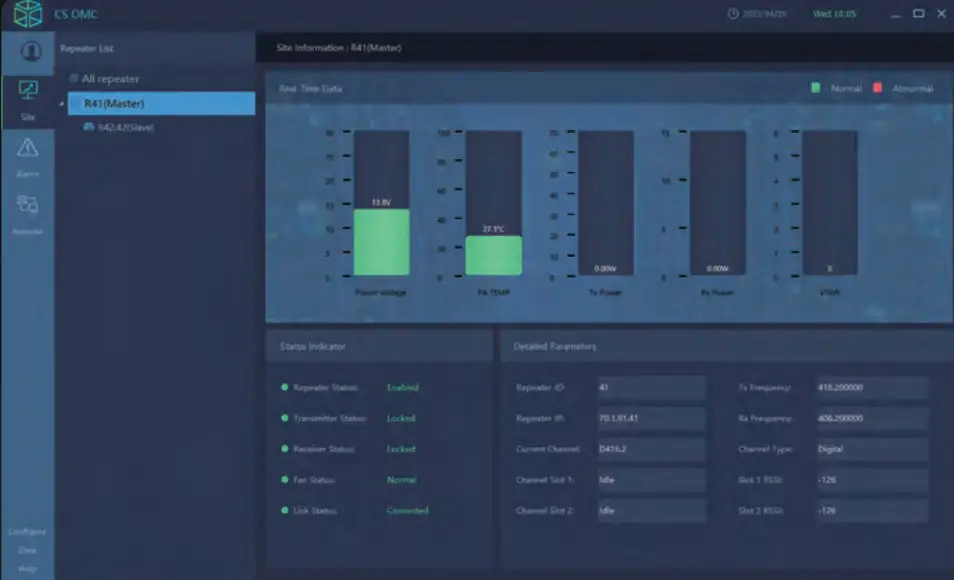Click the Wed 10:05 time display
Screen dimensions: 954x580
(x=834, y=13)
